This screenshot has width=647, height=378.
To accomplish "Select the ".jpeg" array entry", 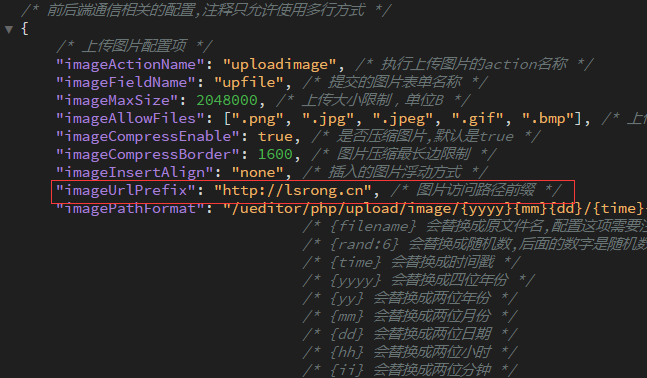I will pos(402,119).
